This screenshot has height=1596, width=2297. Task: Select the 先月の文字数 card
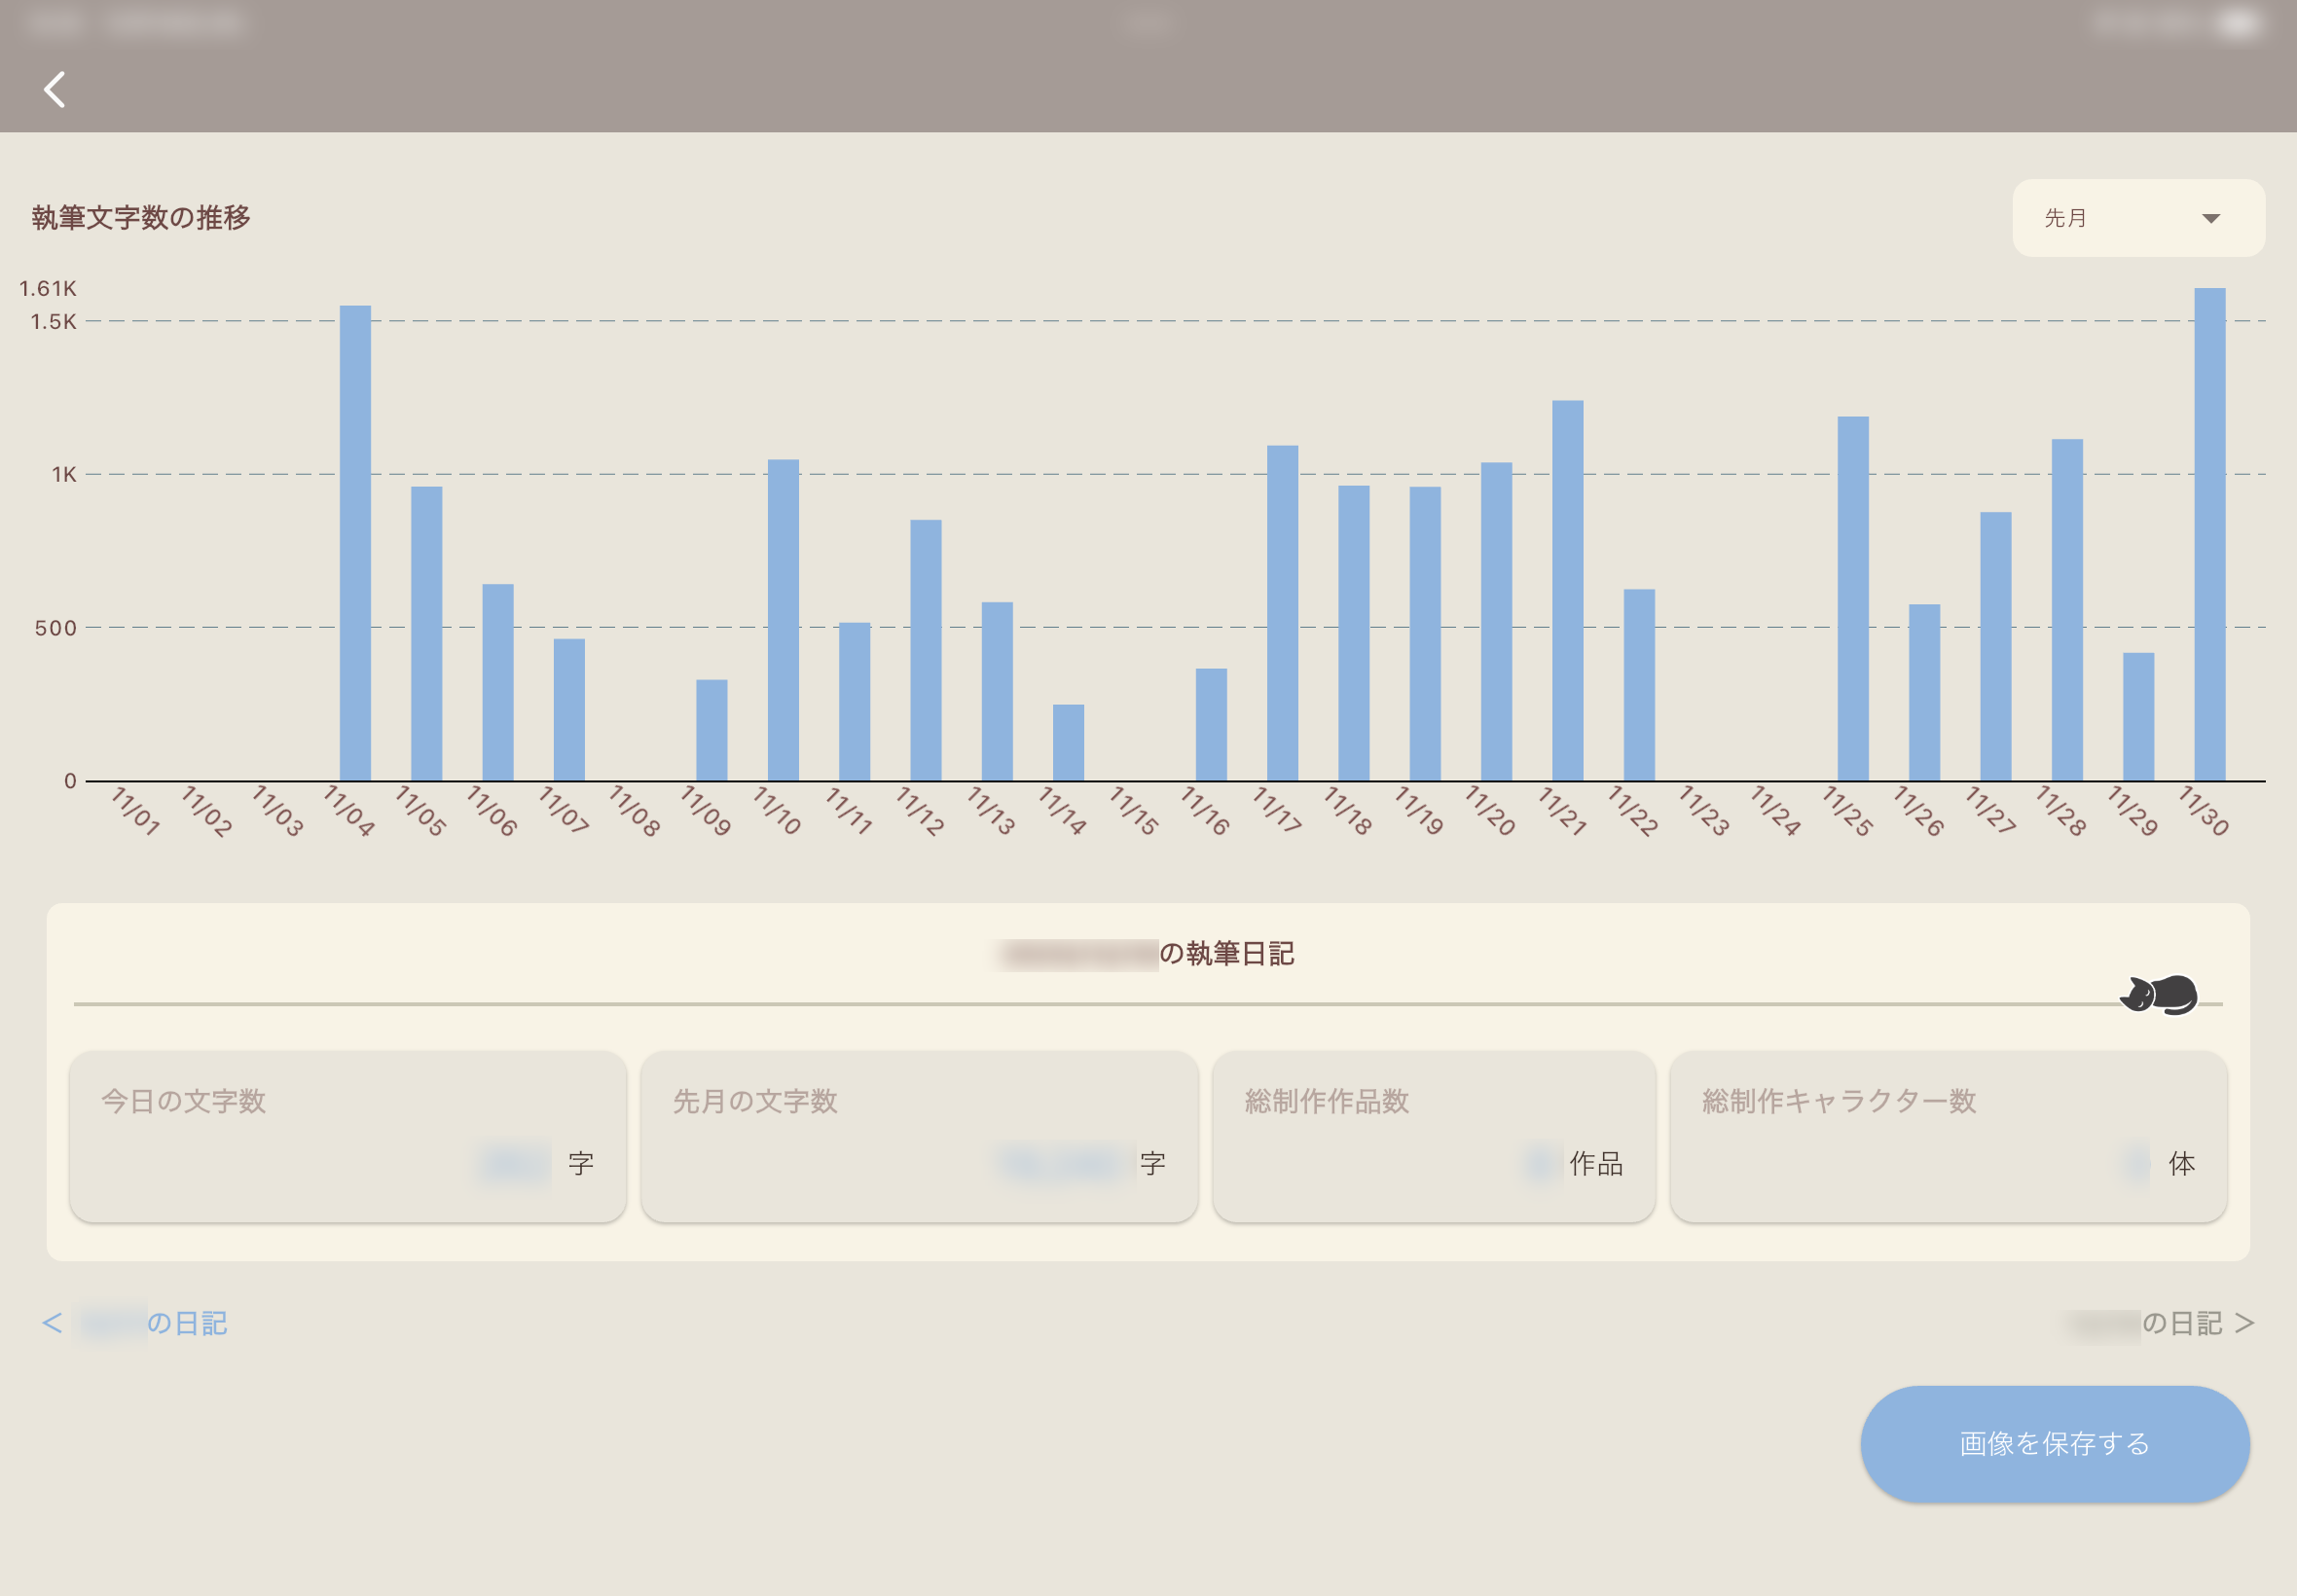(x=919, y=1136)
